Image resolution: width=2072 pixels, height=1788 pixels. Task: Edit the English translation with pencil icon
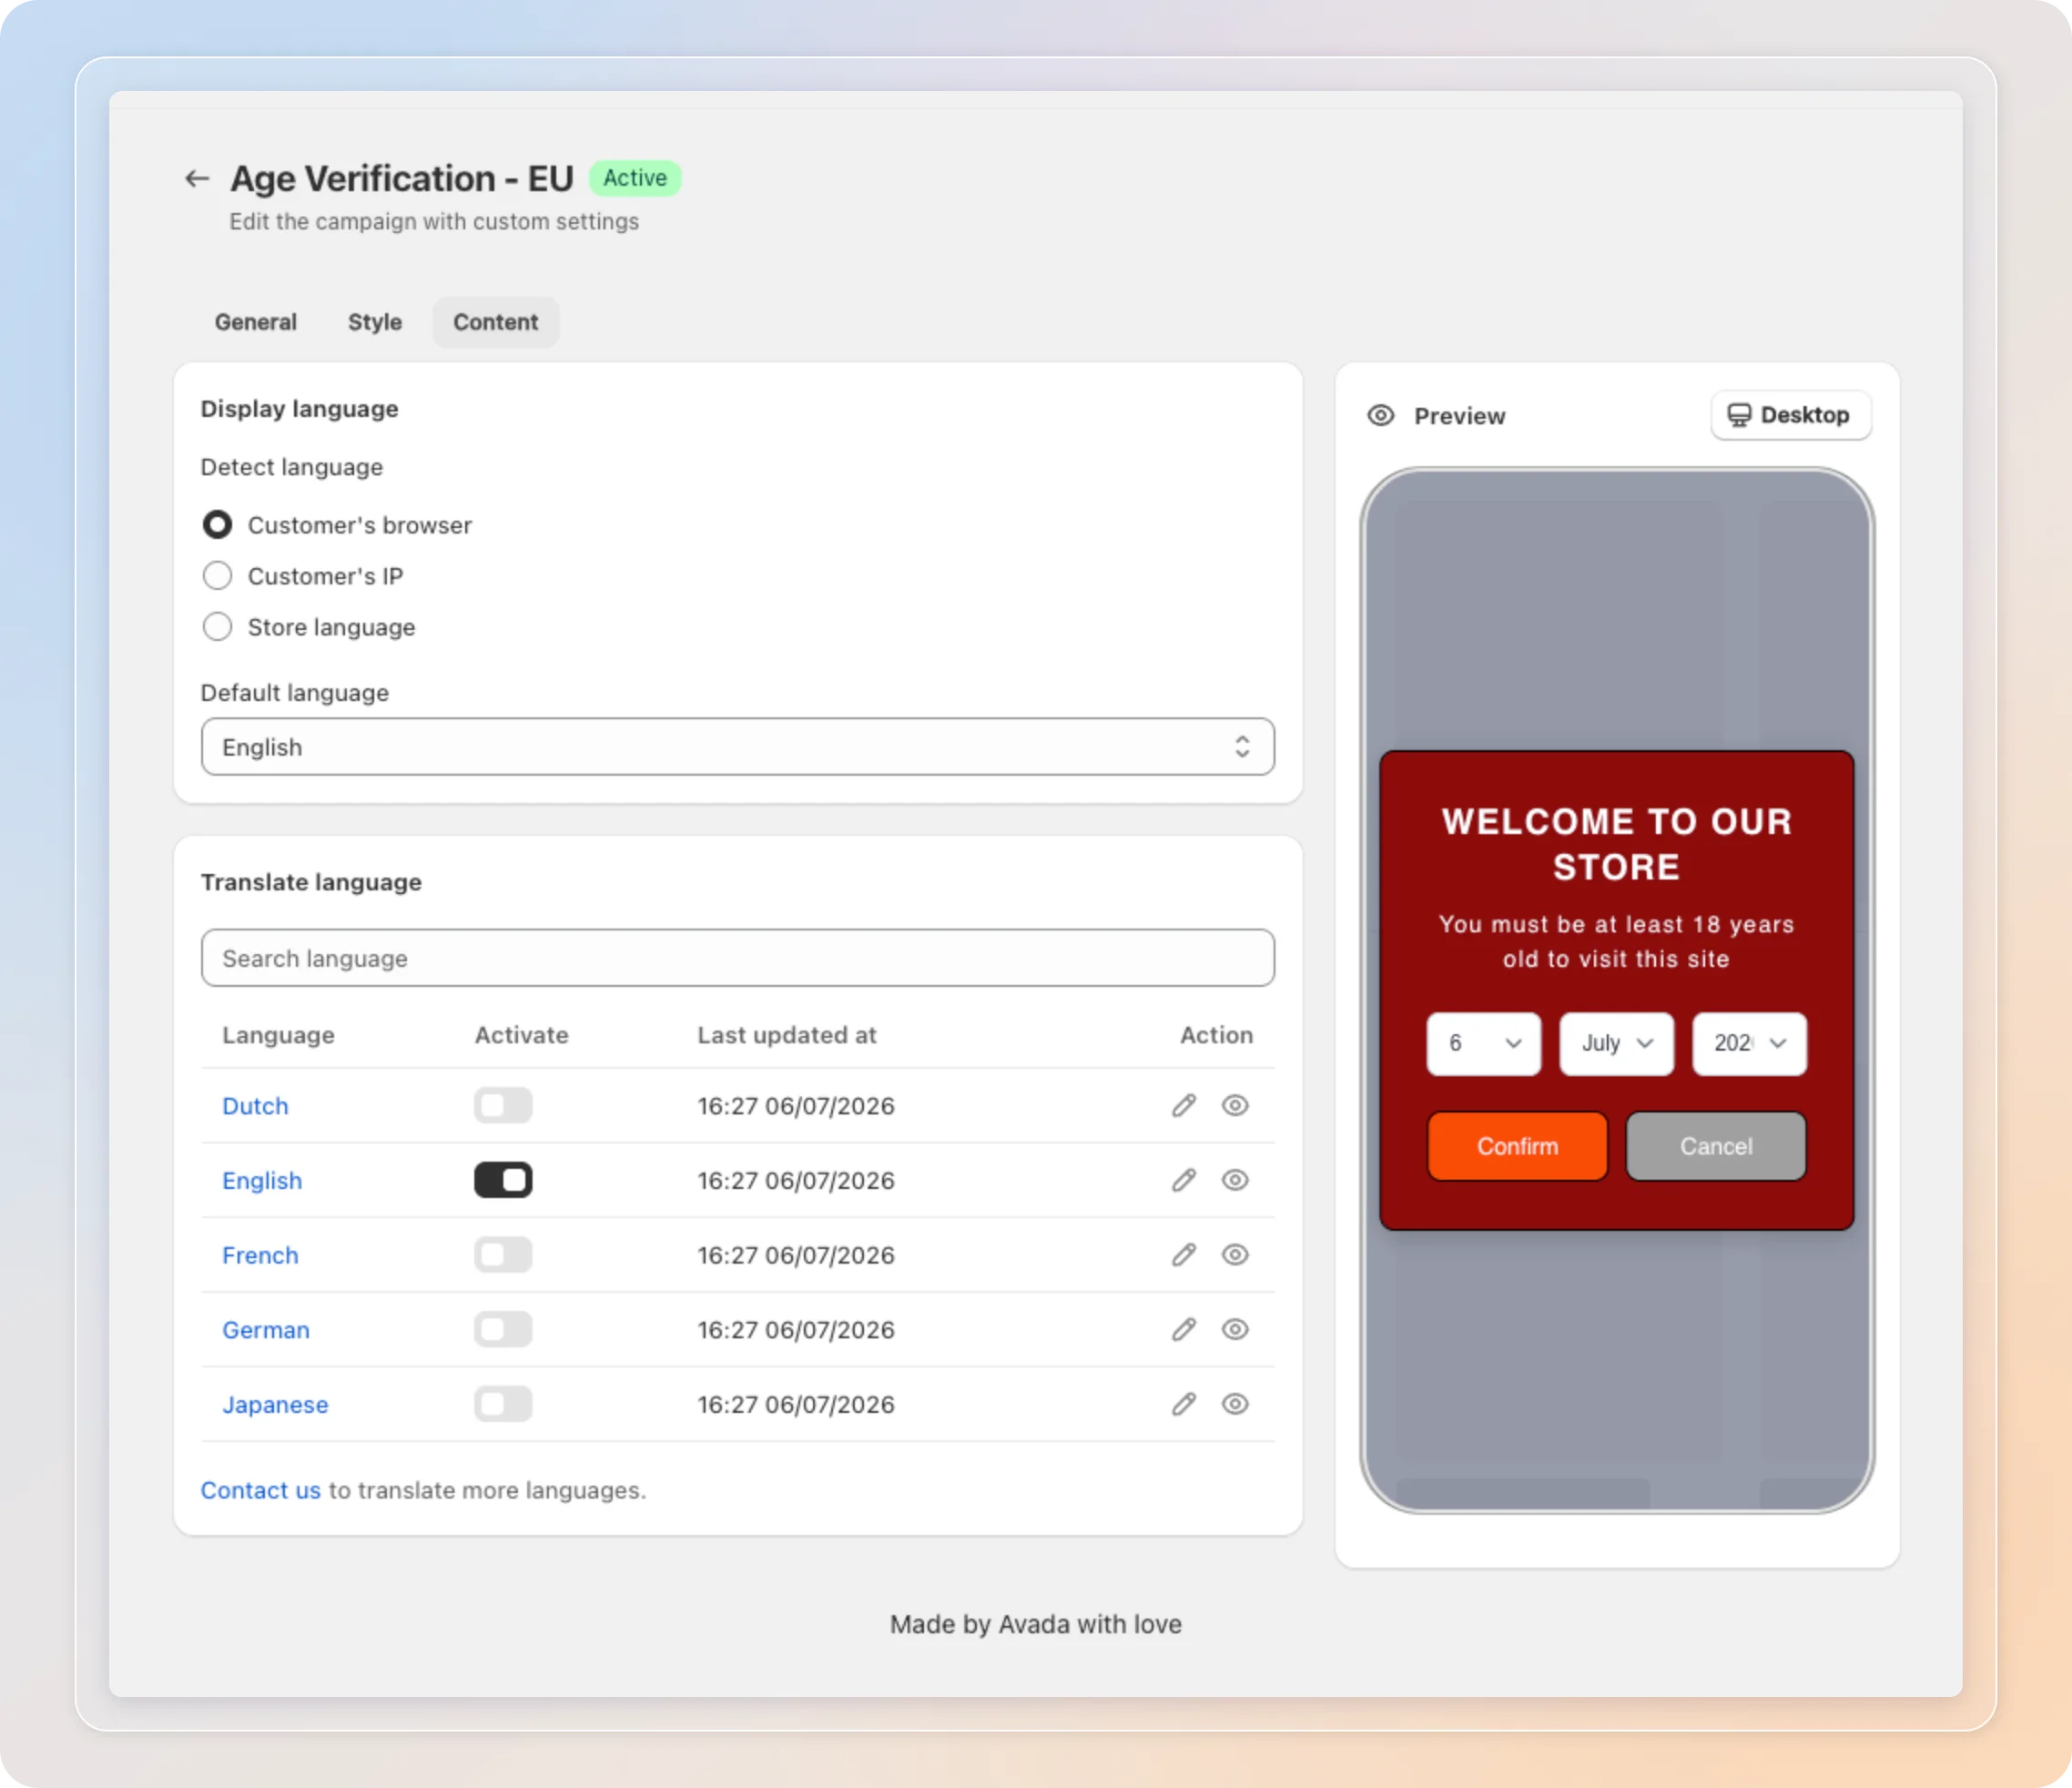[1184, 1180]
